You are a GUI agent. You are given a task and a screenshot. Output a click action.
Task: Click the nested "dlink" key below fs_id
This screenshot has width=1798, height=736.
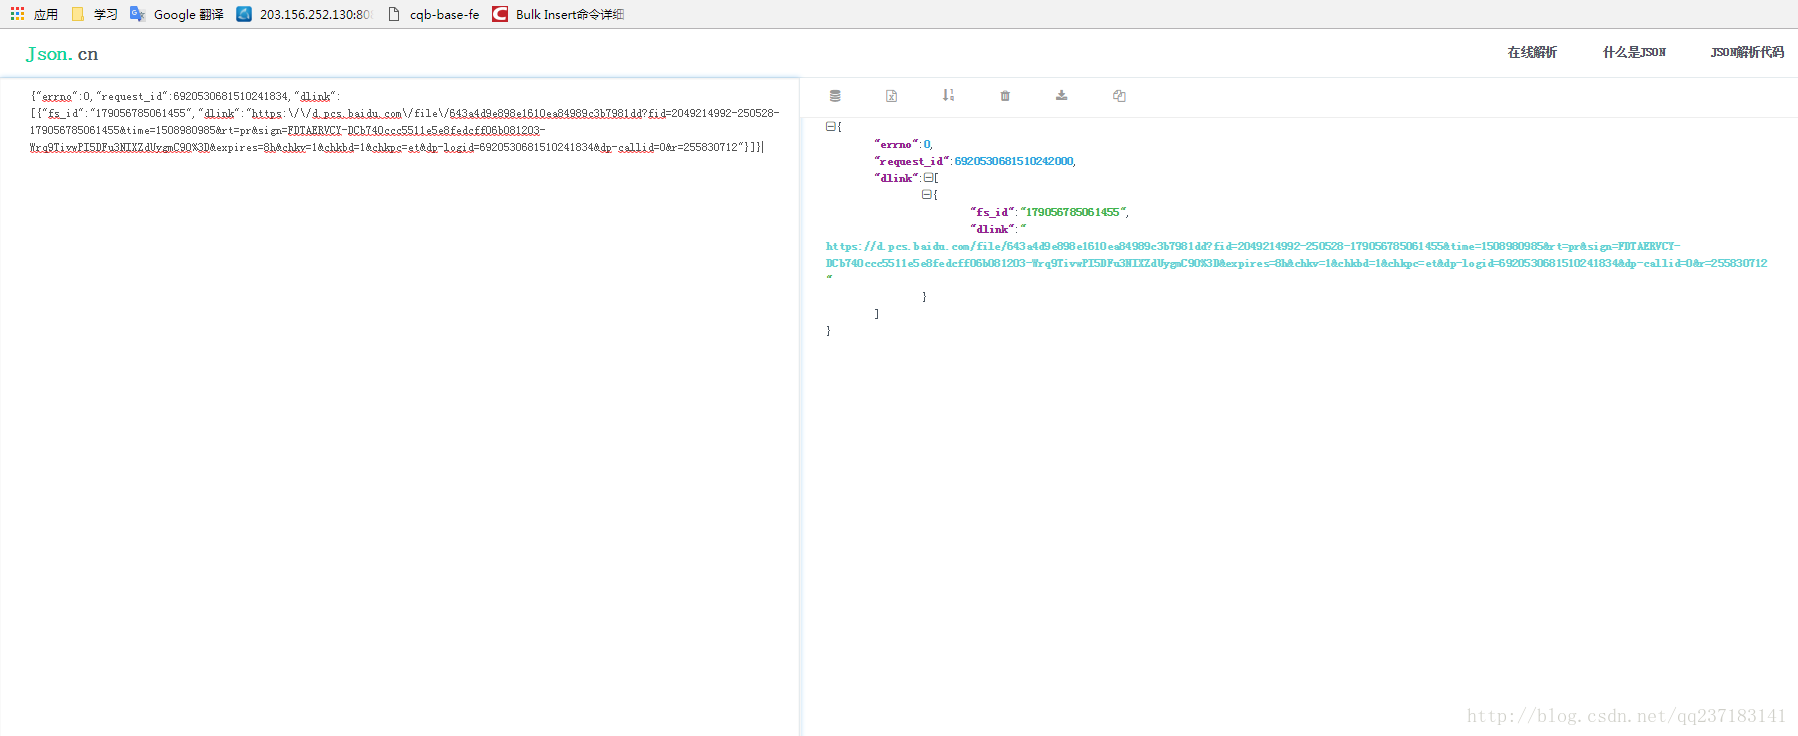click(993, 229)
